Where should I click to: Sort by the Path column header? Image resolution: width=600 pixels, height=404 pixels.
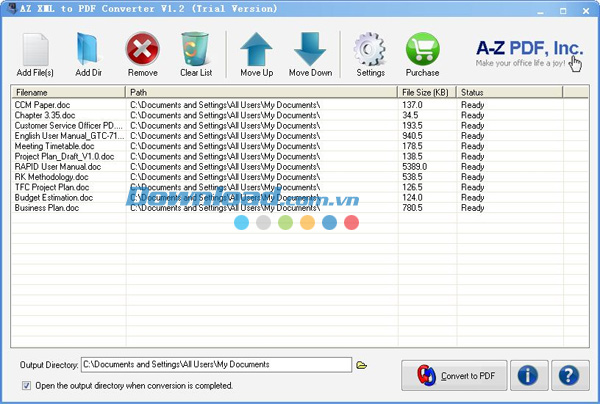pos(261,92)
